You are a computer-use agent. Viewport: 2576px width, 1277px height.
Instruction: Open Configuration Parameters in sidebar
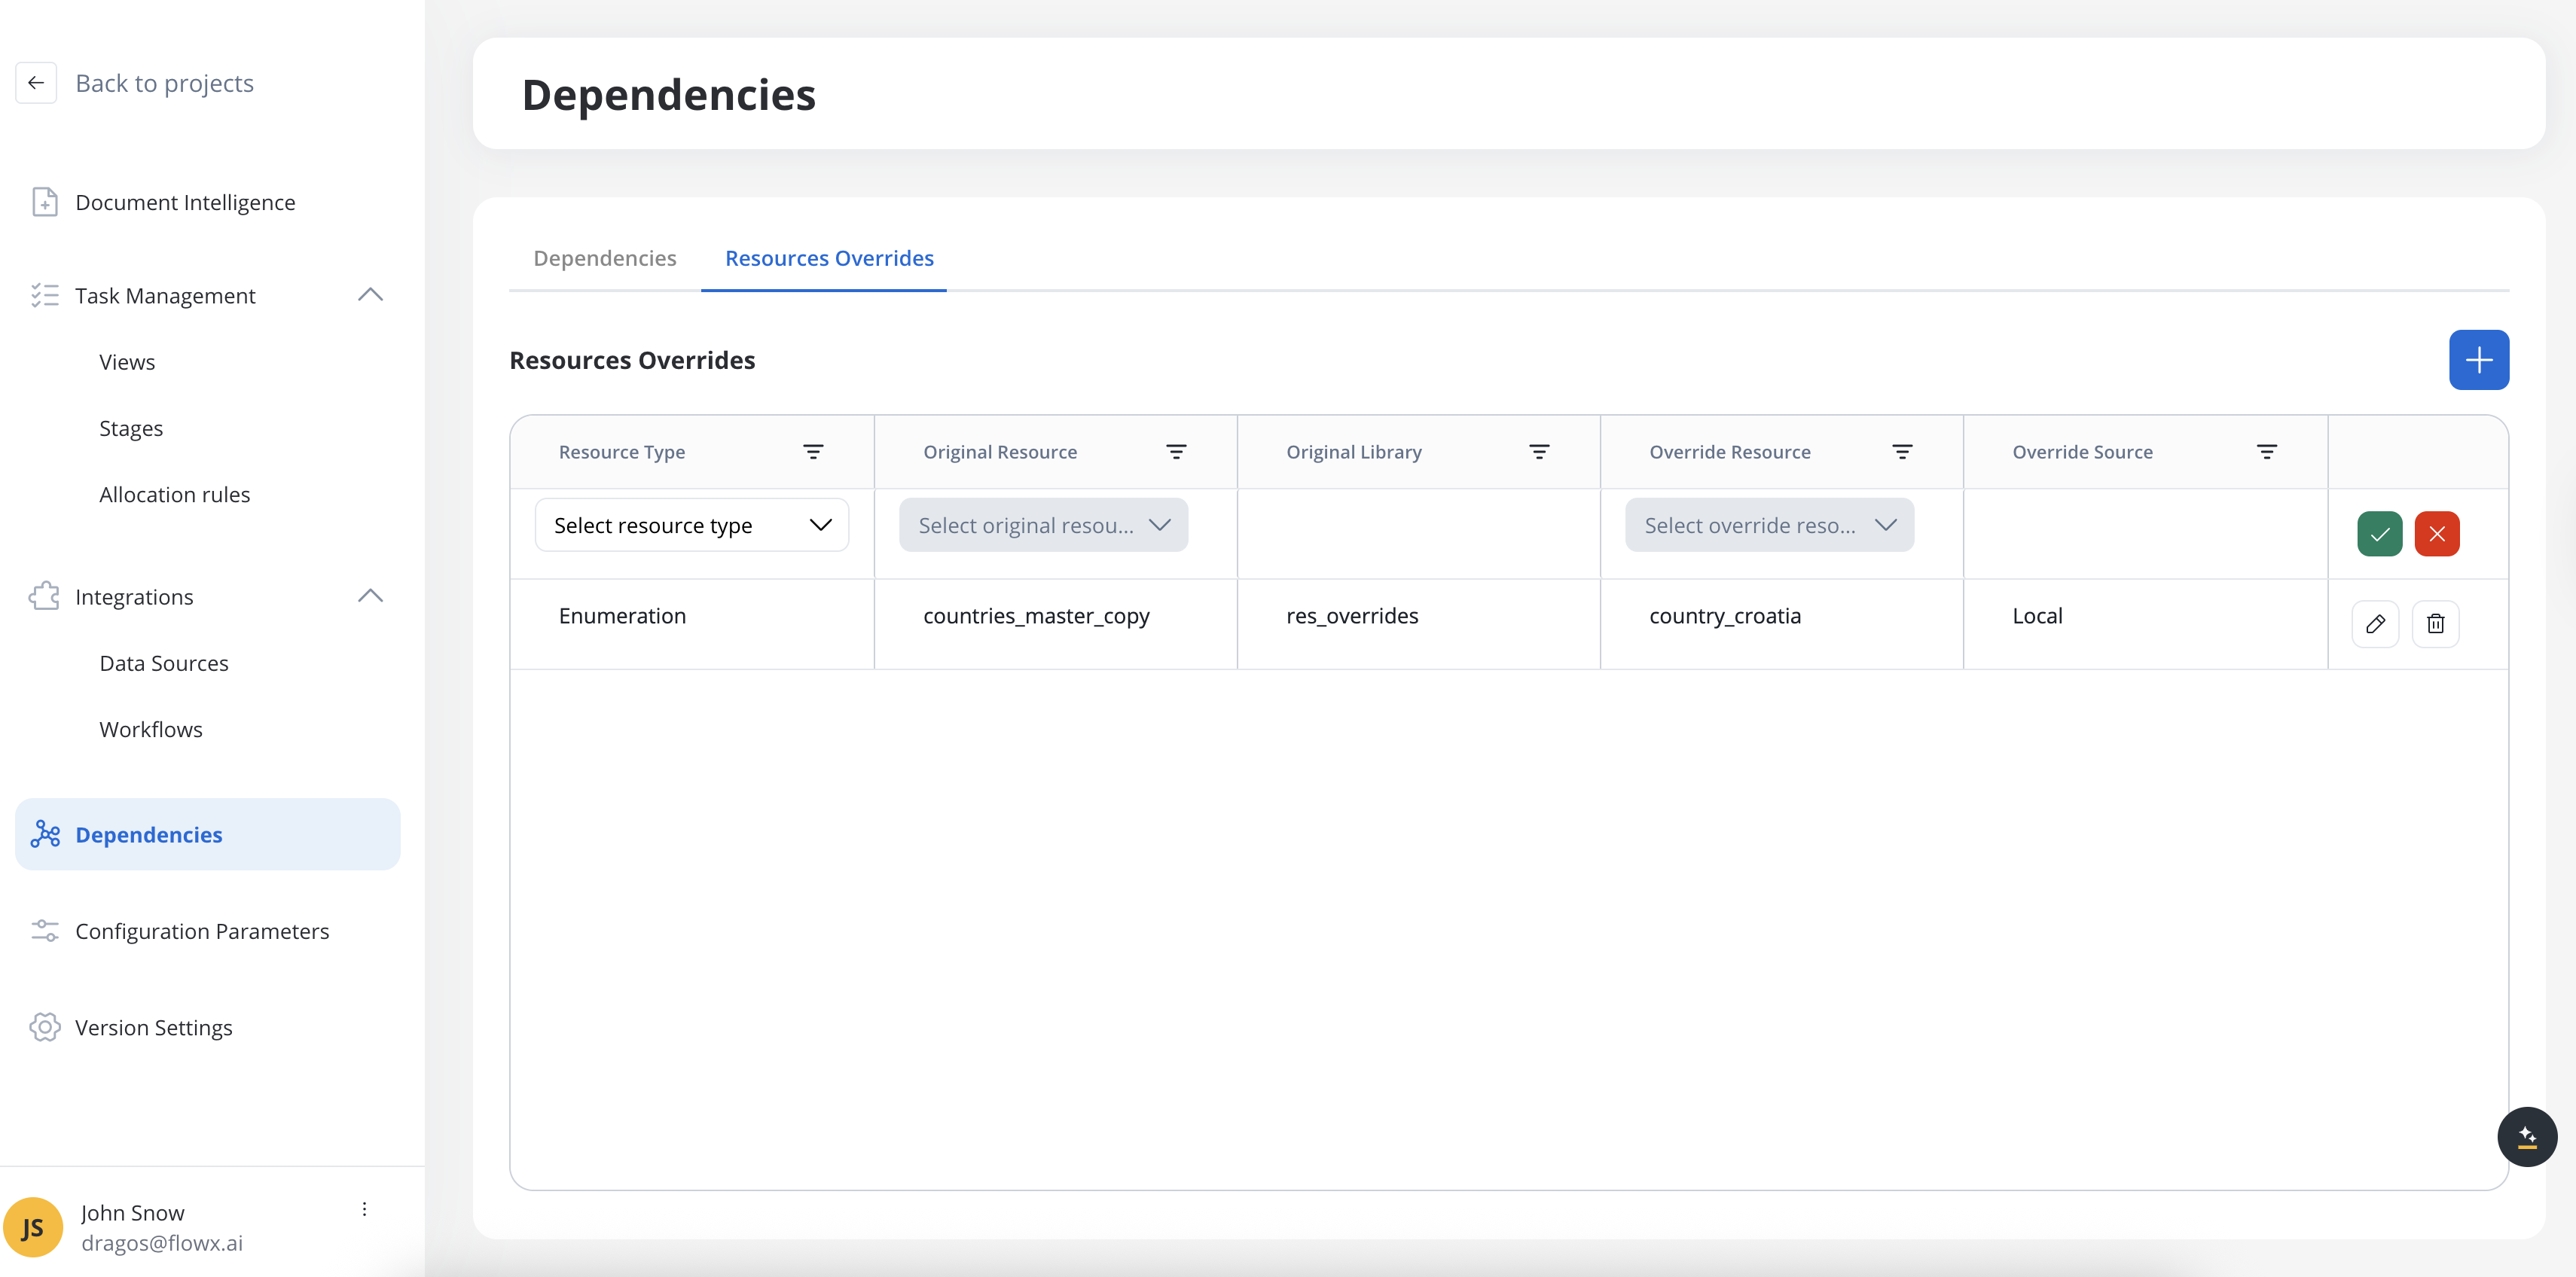[x=201, y=931]
